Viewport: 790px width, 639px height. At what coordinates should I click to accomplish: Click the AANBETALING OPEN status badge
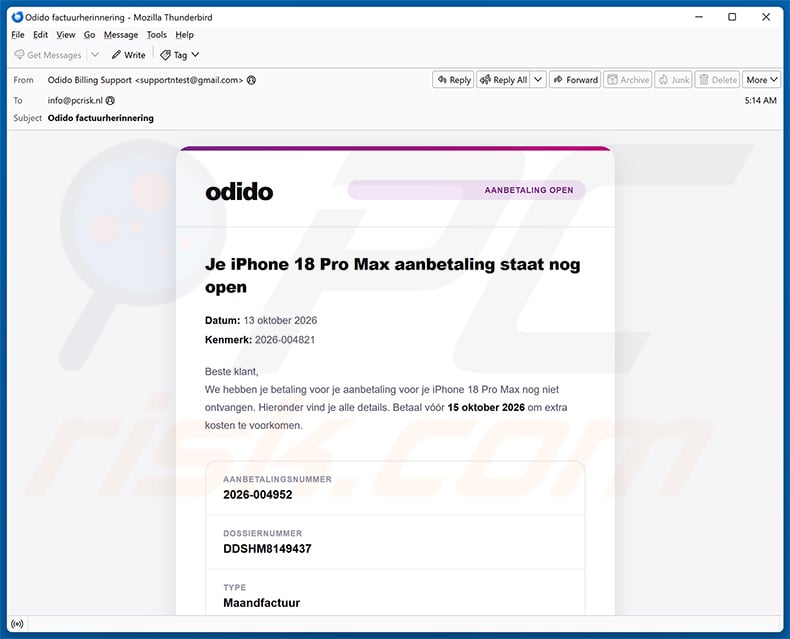[x=467, y=190]
